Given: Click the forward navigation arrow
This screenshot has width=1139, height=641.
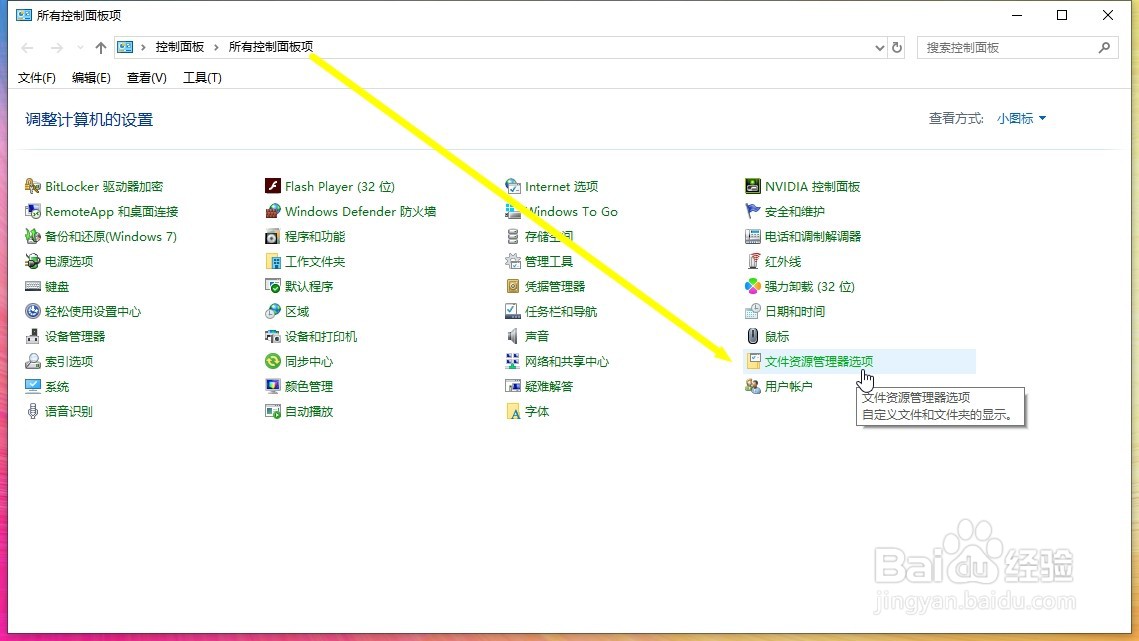Looking at the screenshot, I should point(56,47).
